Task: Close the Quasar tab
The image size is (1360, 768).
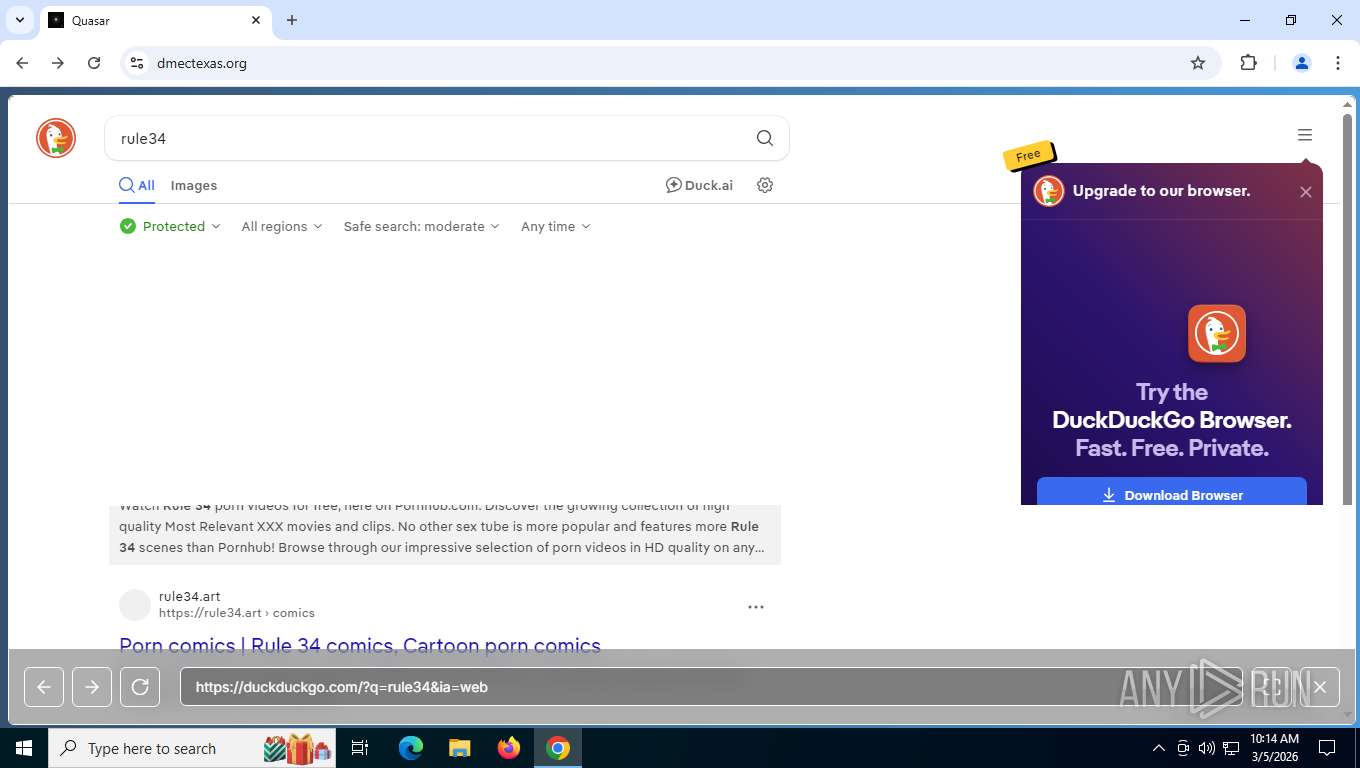Action: [256, 20]
